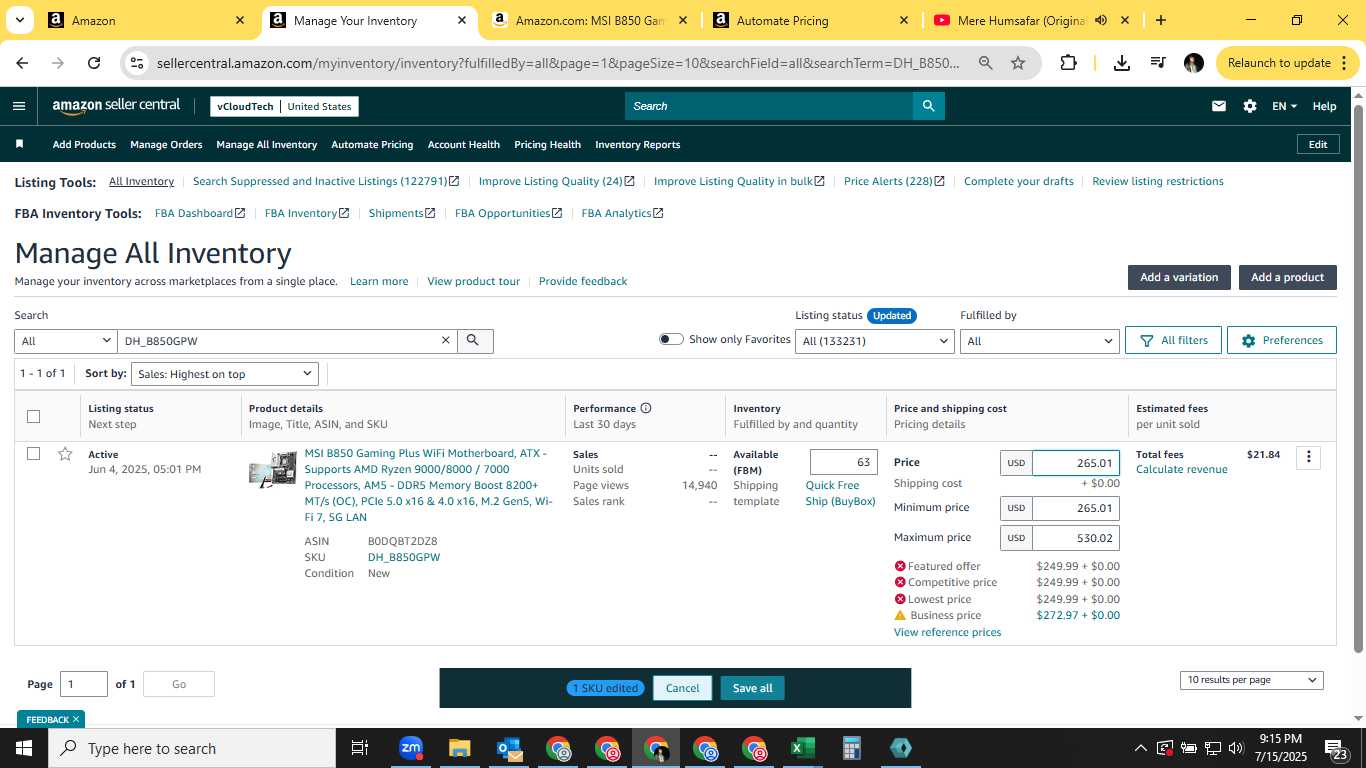
Task: Clear the DH_B850GPW search term
Action: 446,340
